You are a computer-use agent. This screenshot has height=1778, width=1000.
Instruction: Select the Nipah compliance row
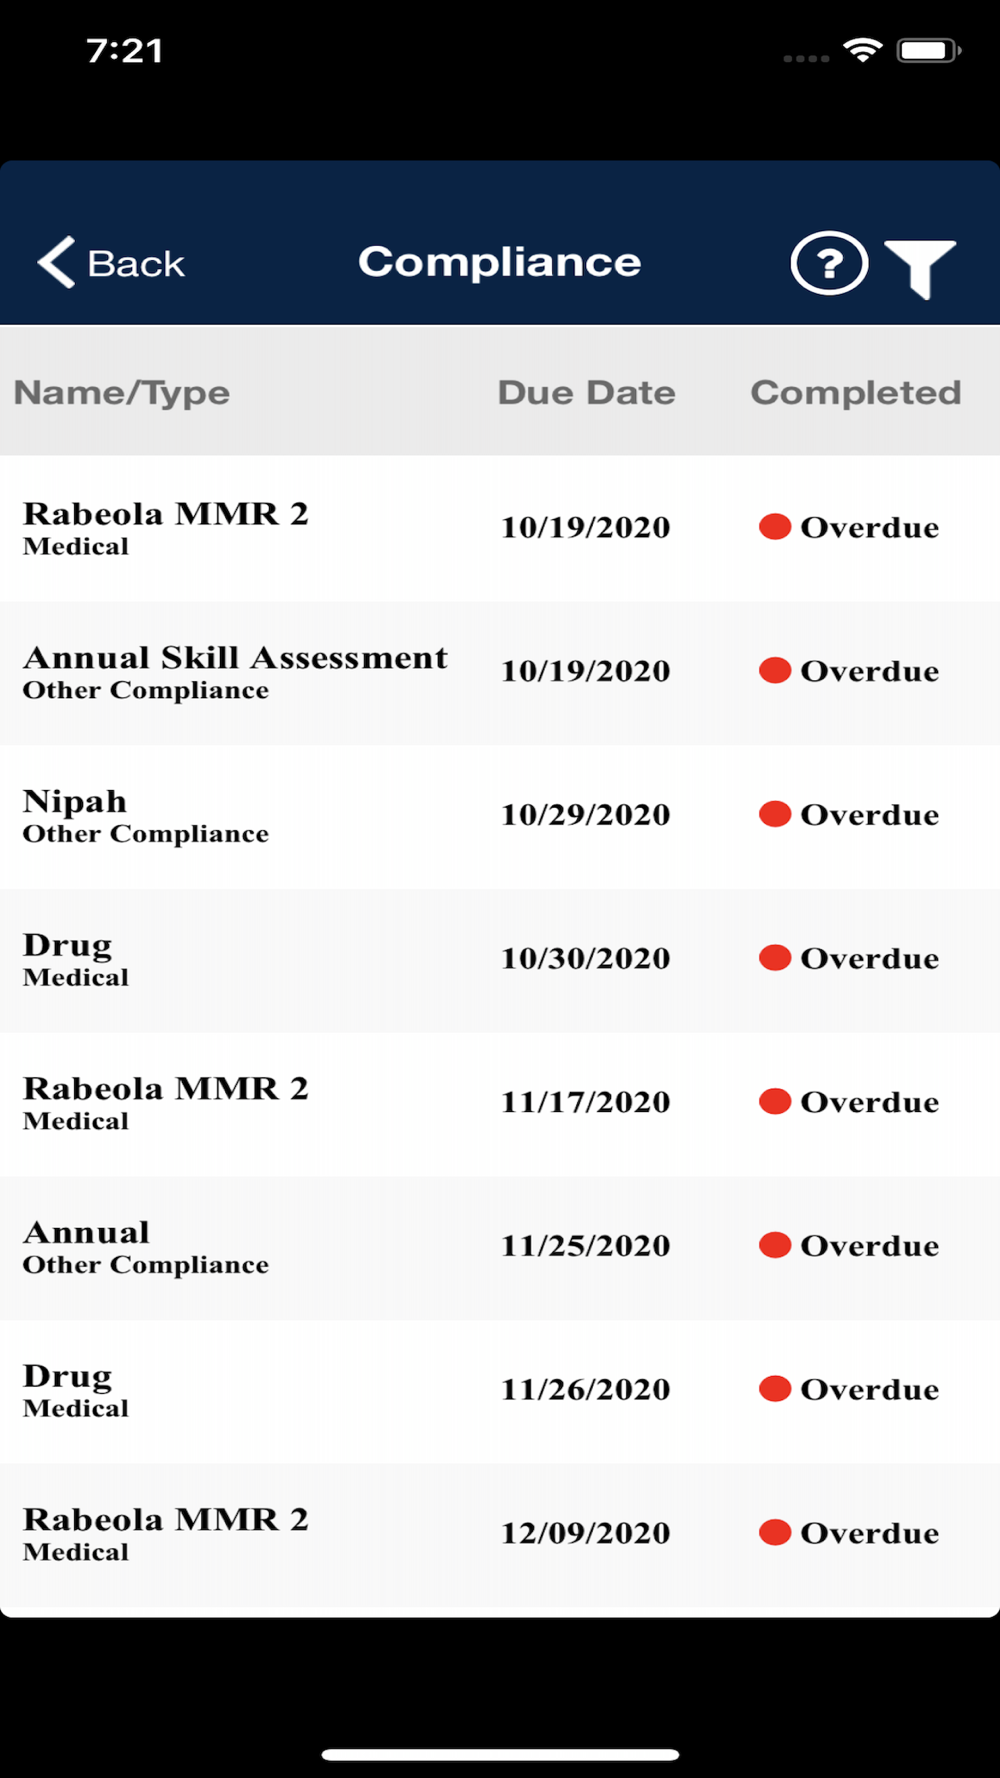click(x=500, y=816)
